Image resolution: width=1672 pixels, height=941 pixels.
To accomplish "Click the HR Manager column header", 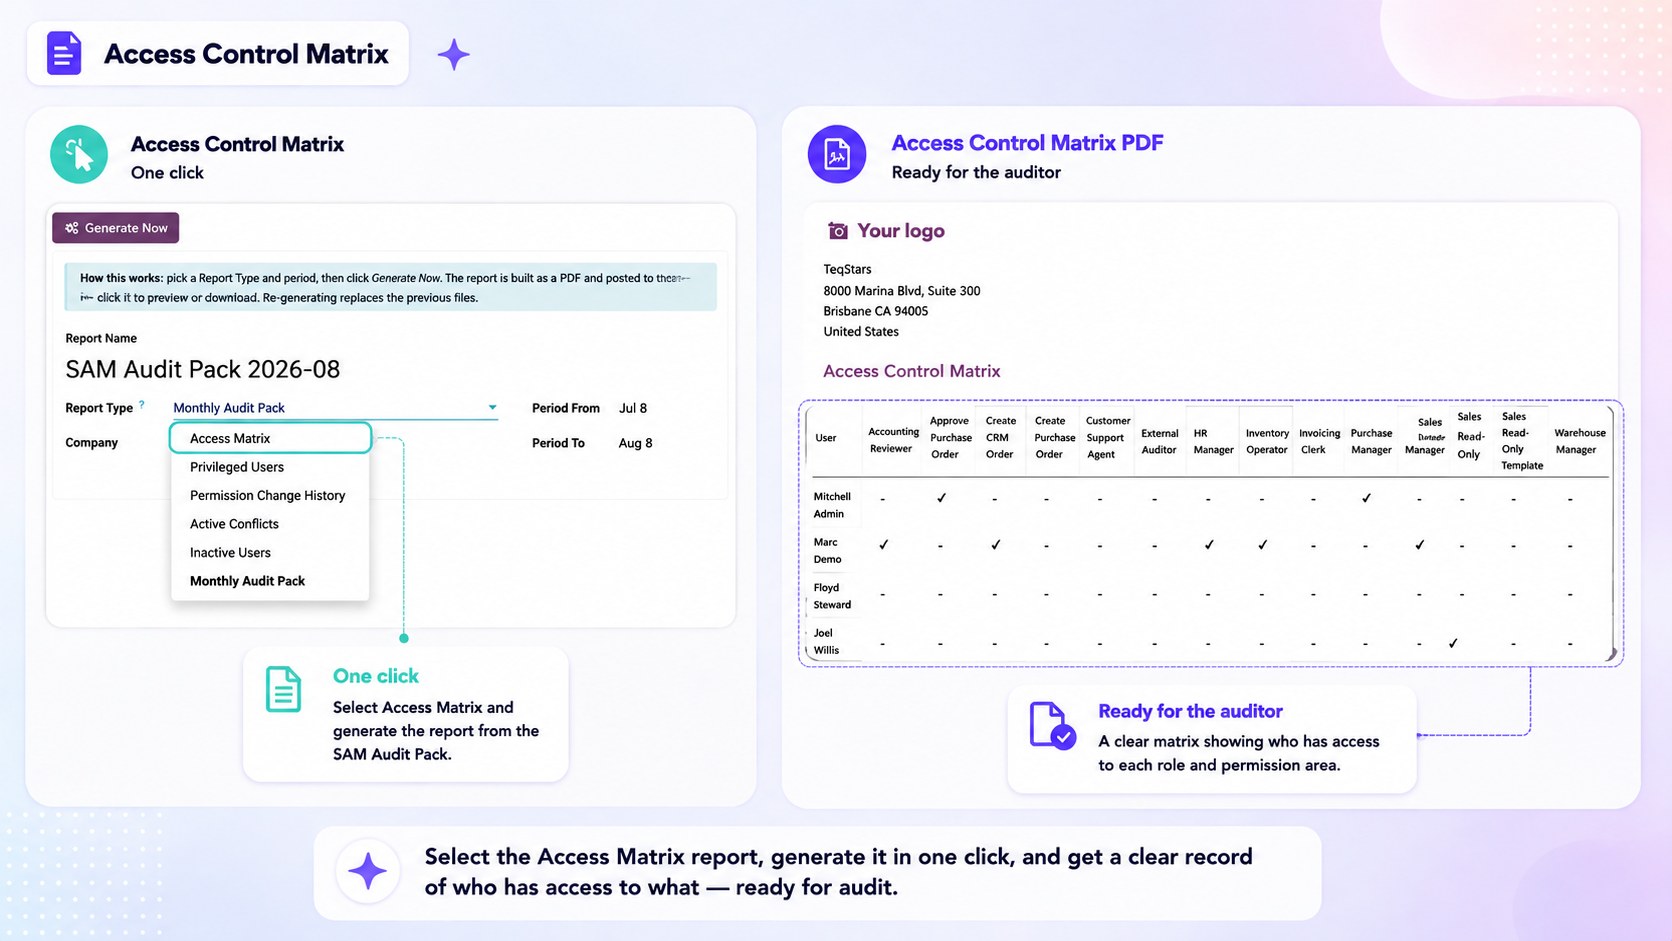I will click(1213, 441).
